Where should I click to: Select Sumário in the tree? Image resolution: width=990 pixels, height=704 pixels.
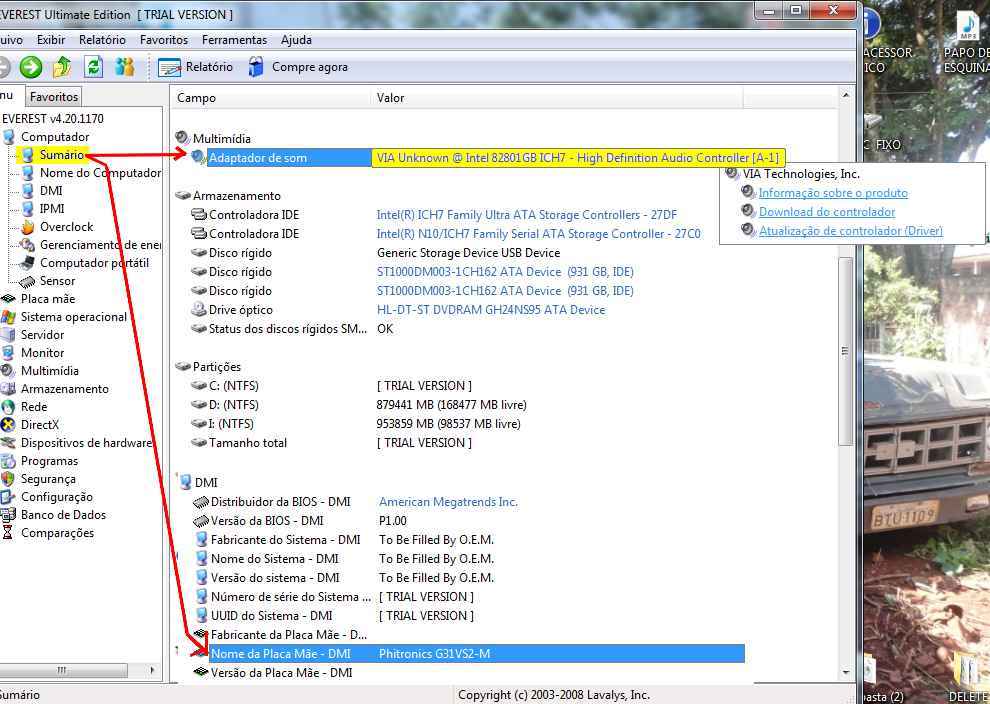[61, 155]
